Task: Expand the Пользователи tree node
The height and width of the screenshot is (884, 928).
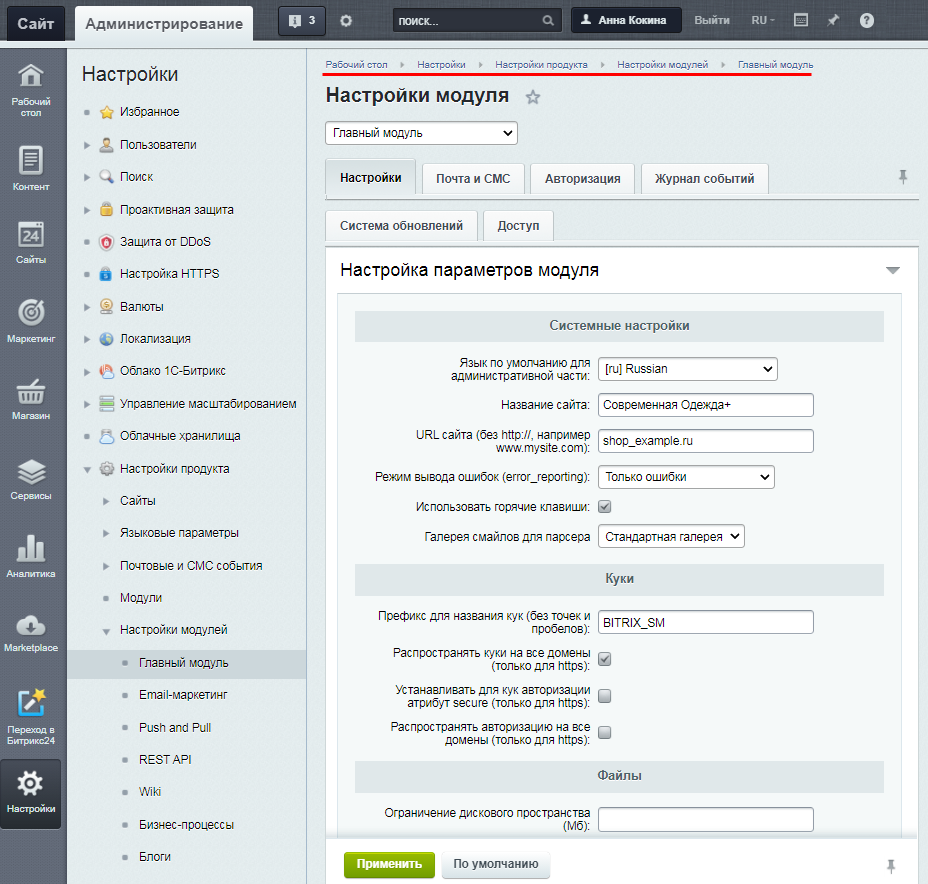Action: (87, 145)
